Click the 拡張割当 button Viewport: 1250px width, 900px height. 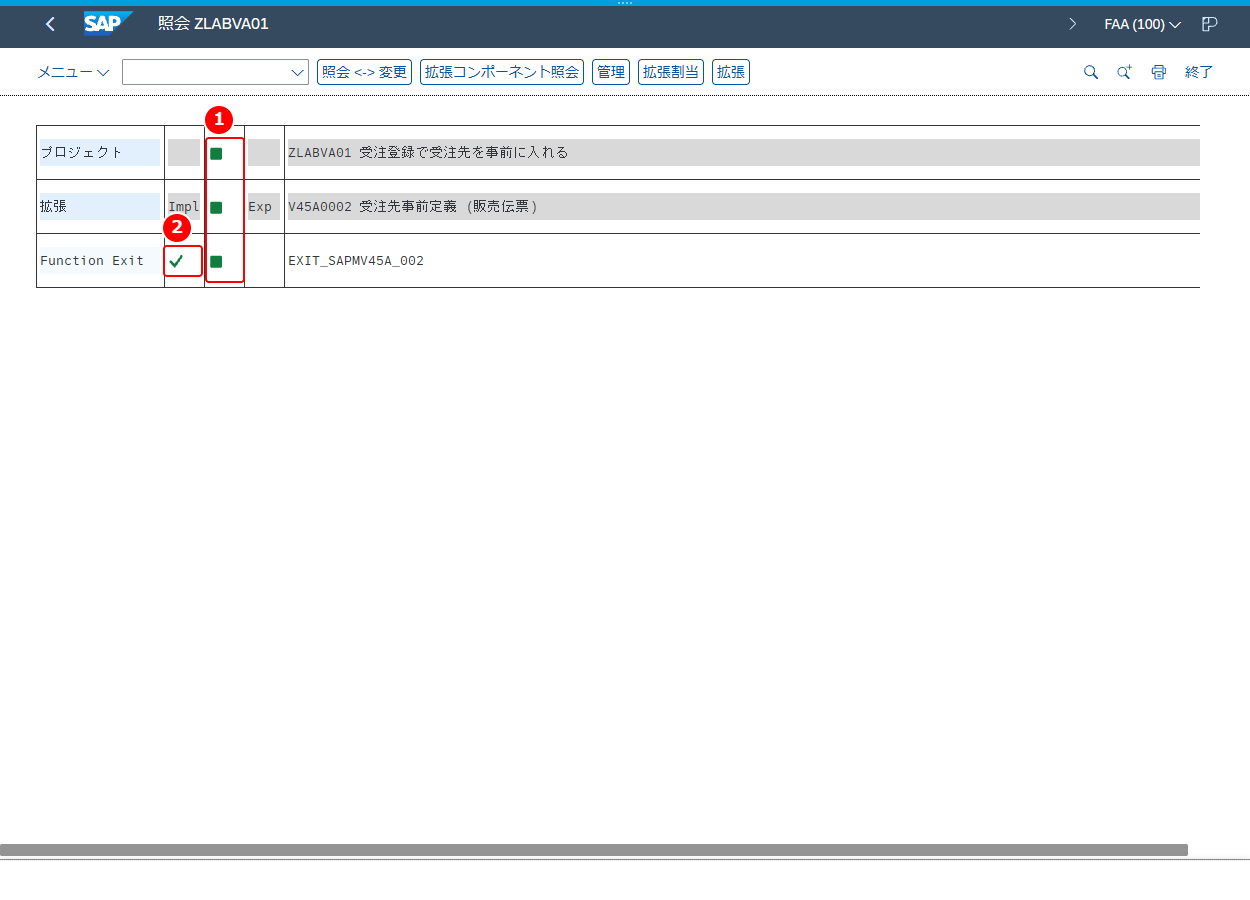tap(671, 72)
